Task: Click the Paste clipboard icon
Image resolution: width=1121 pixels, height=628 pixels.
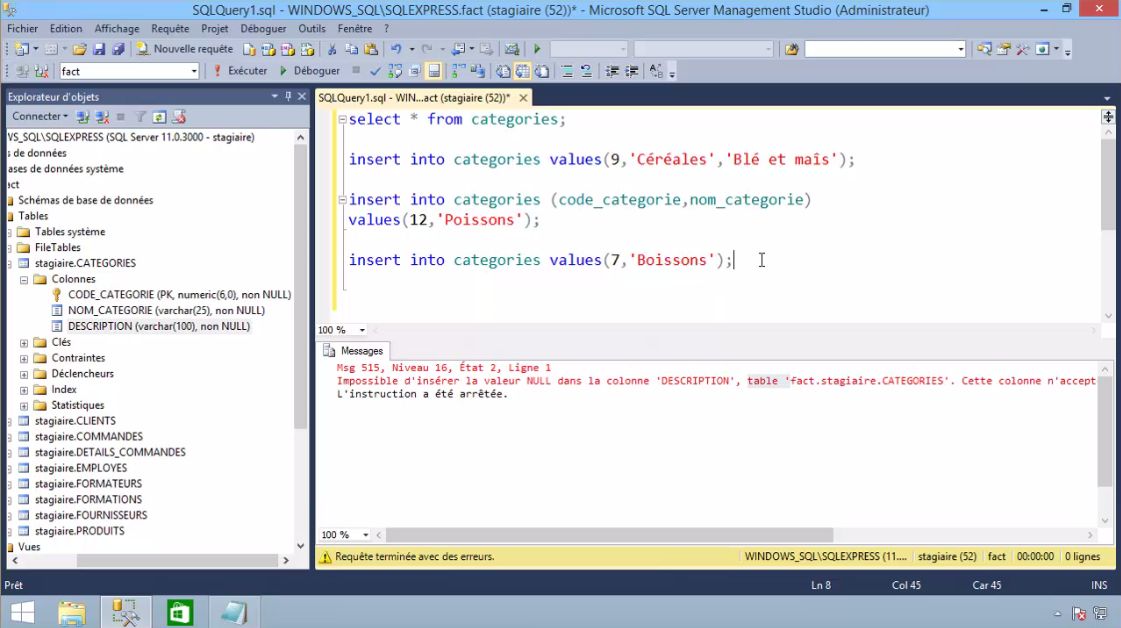Action: coord(371,49)
